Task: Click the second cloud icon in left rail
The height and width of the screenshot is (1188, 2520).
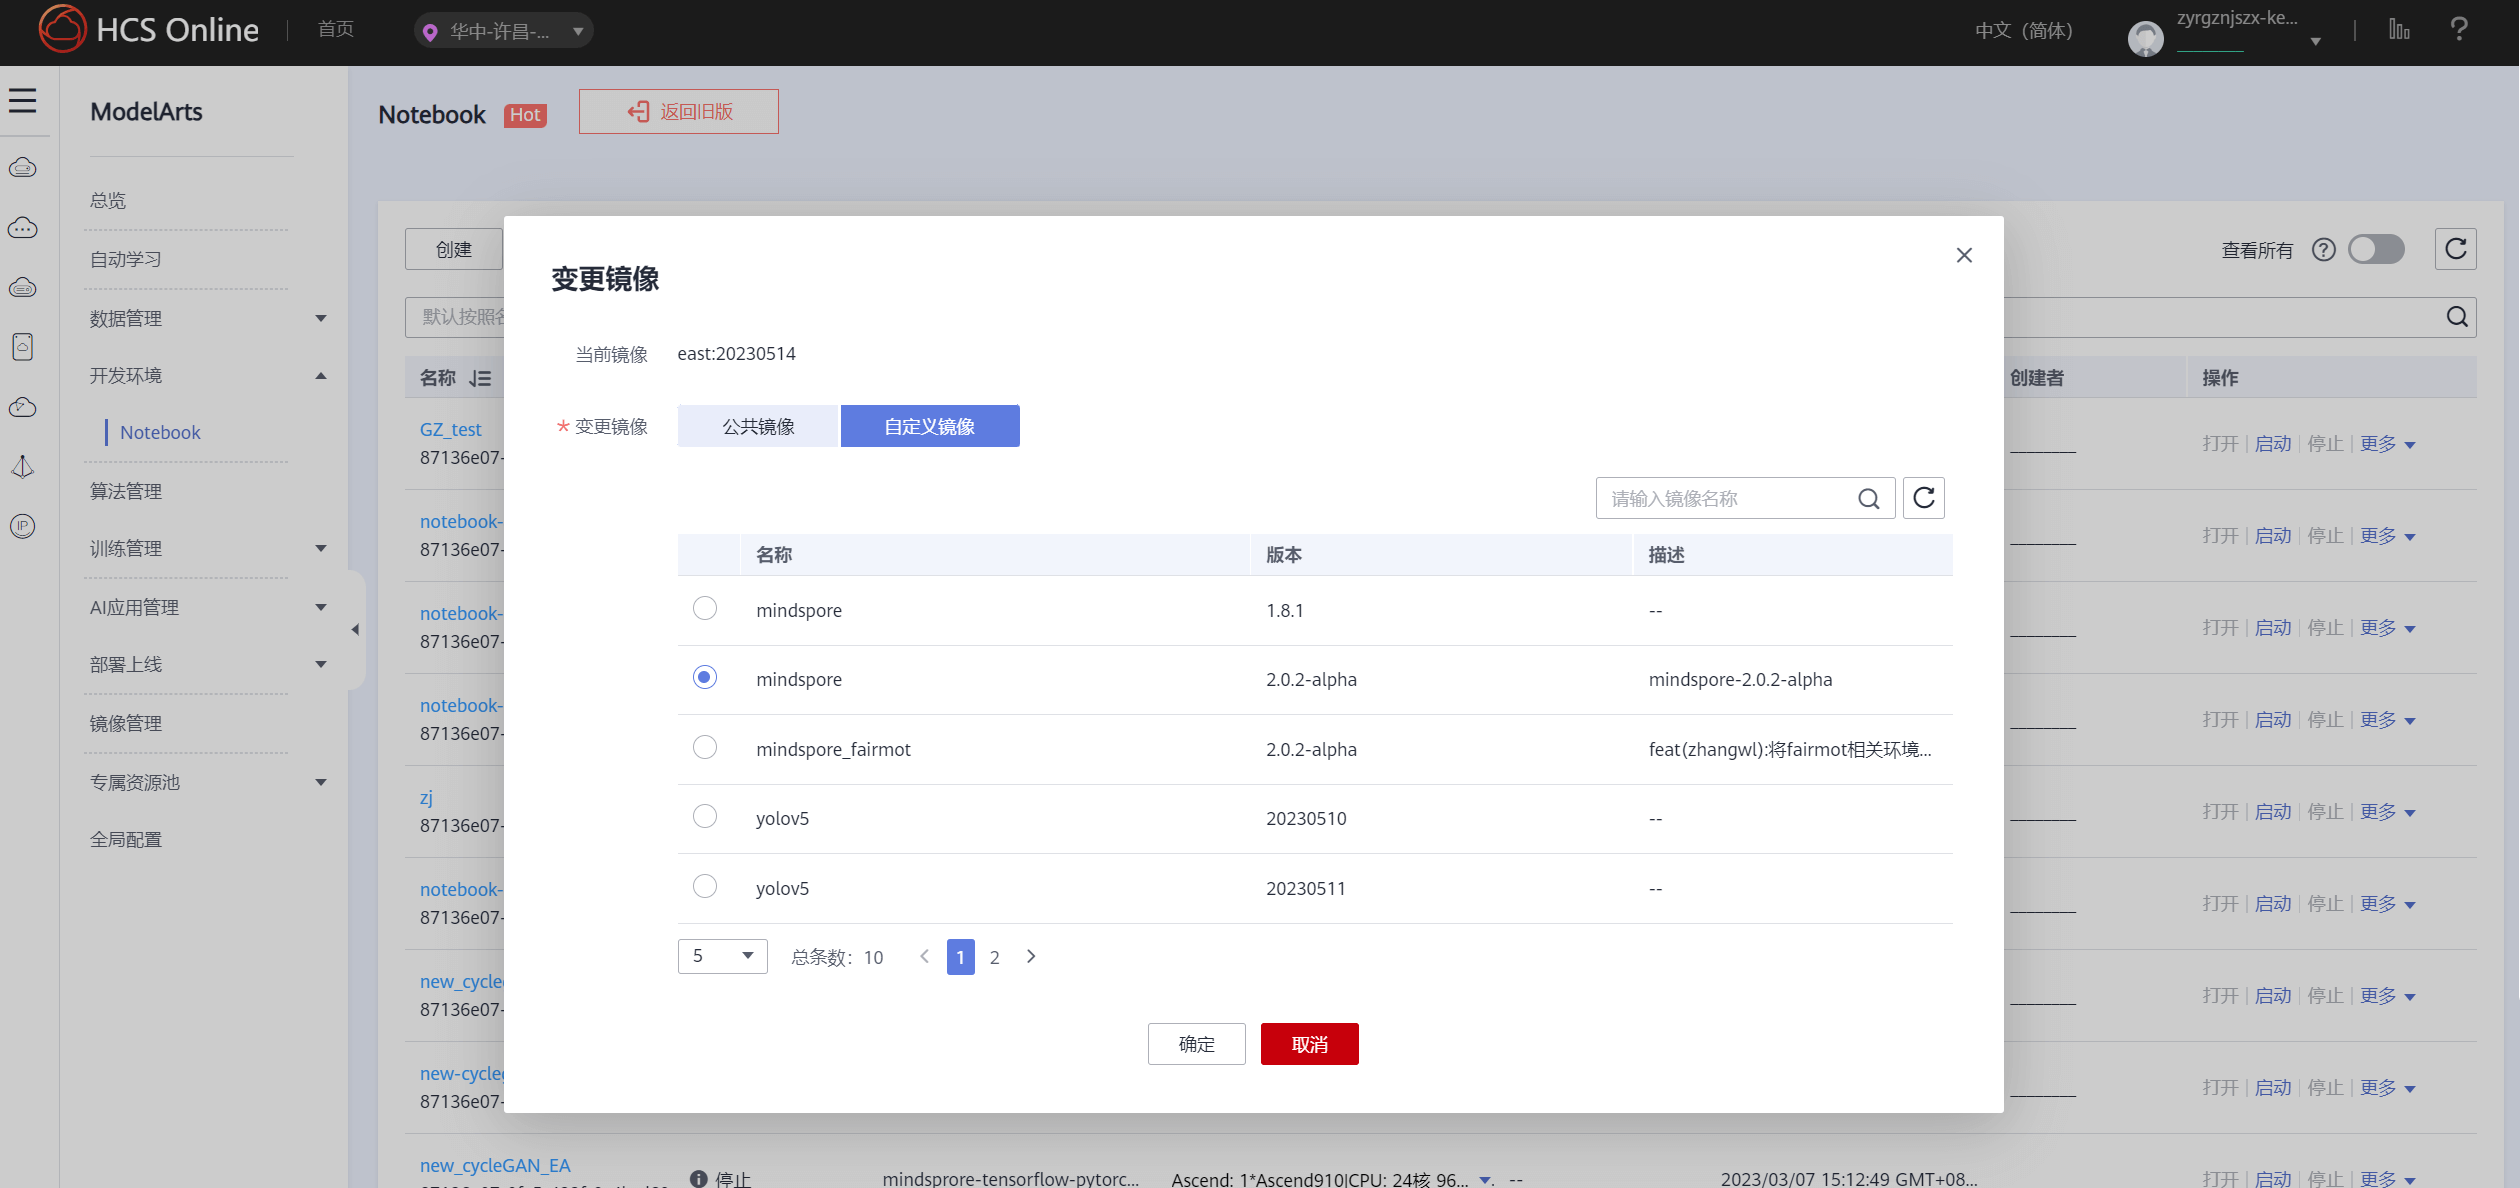Action: click(x=23, y=228)
